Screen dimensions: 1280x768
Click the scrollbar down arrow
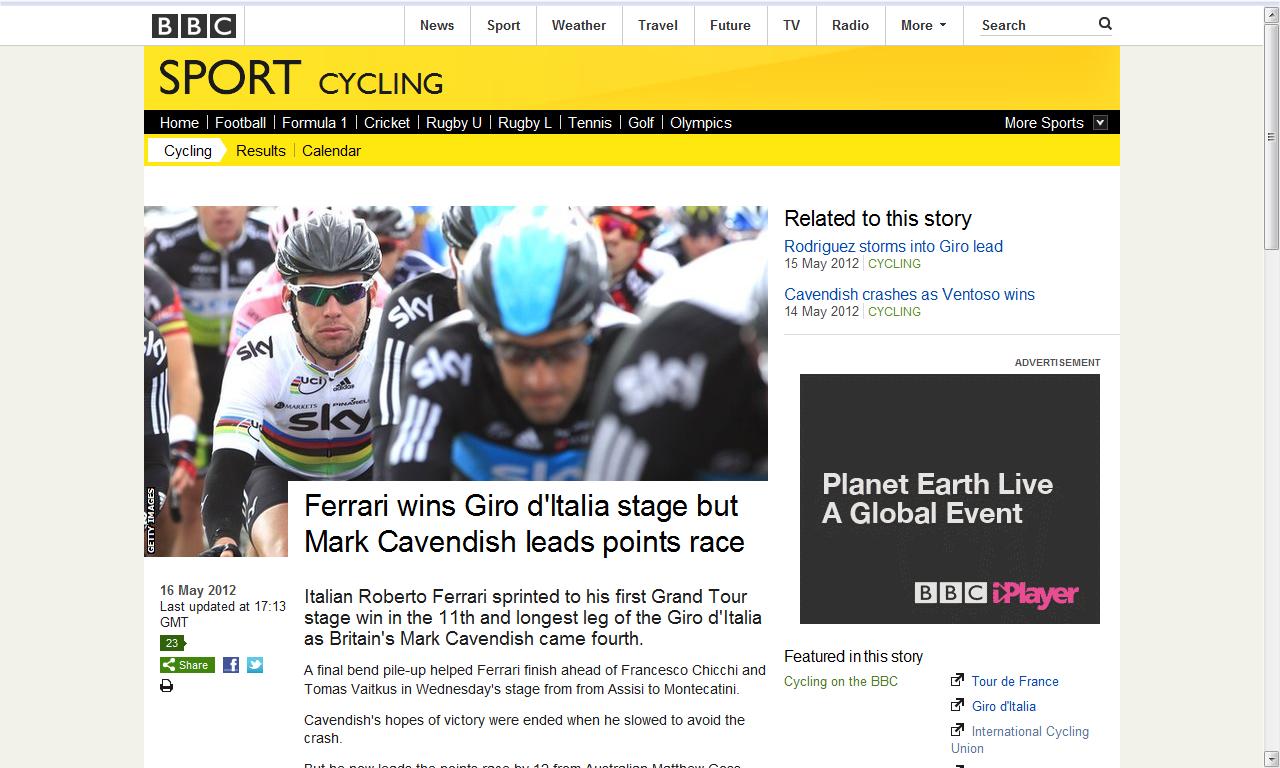tap(1271, 759)
